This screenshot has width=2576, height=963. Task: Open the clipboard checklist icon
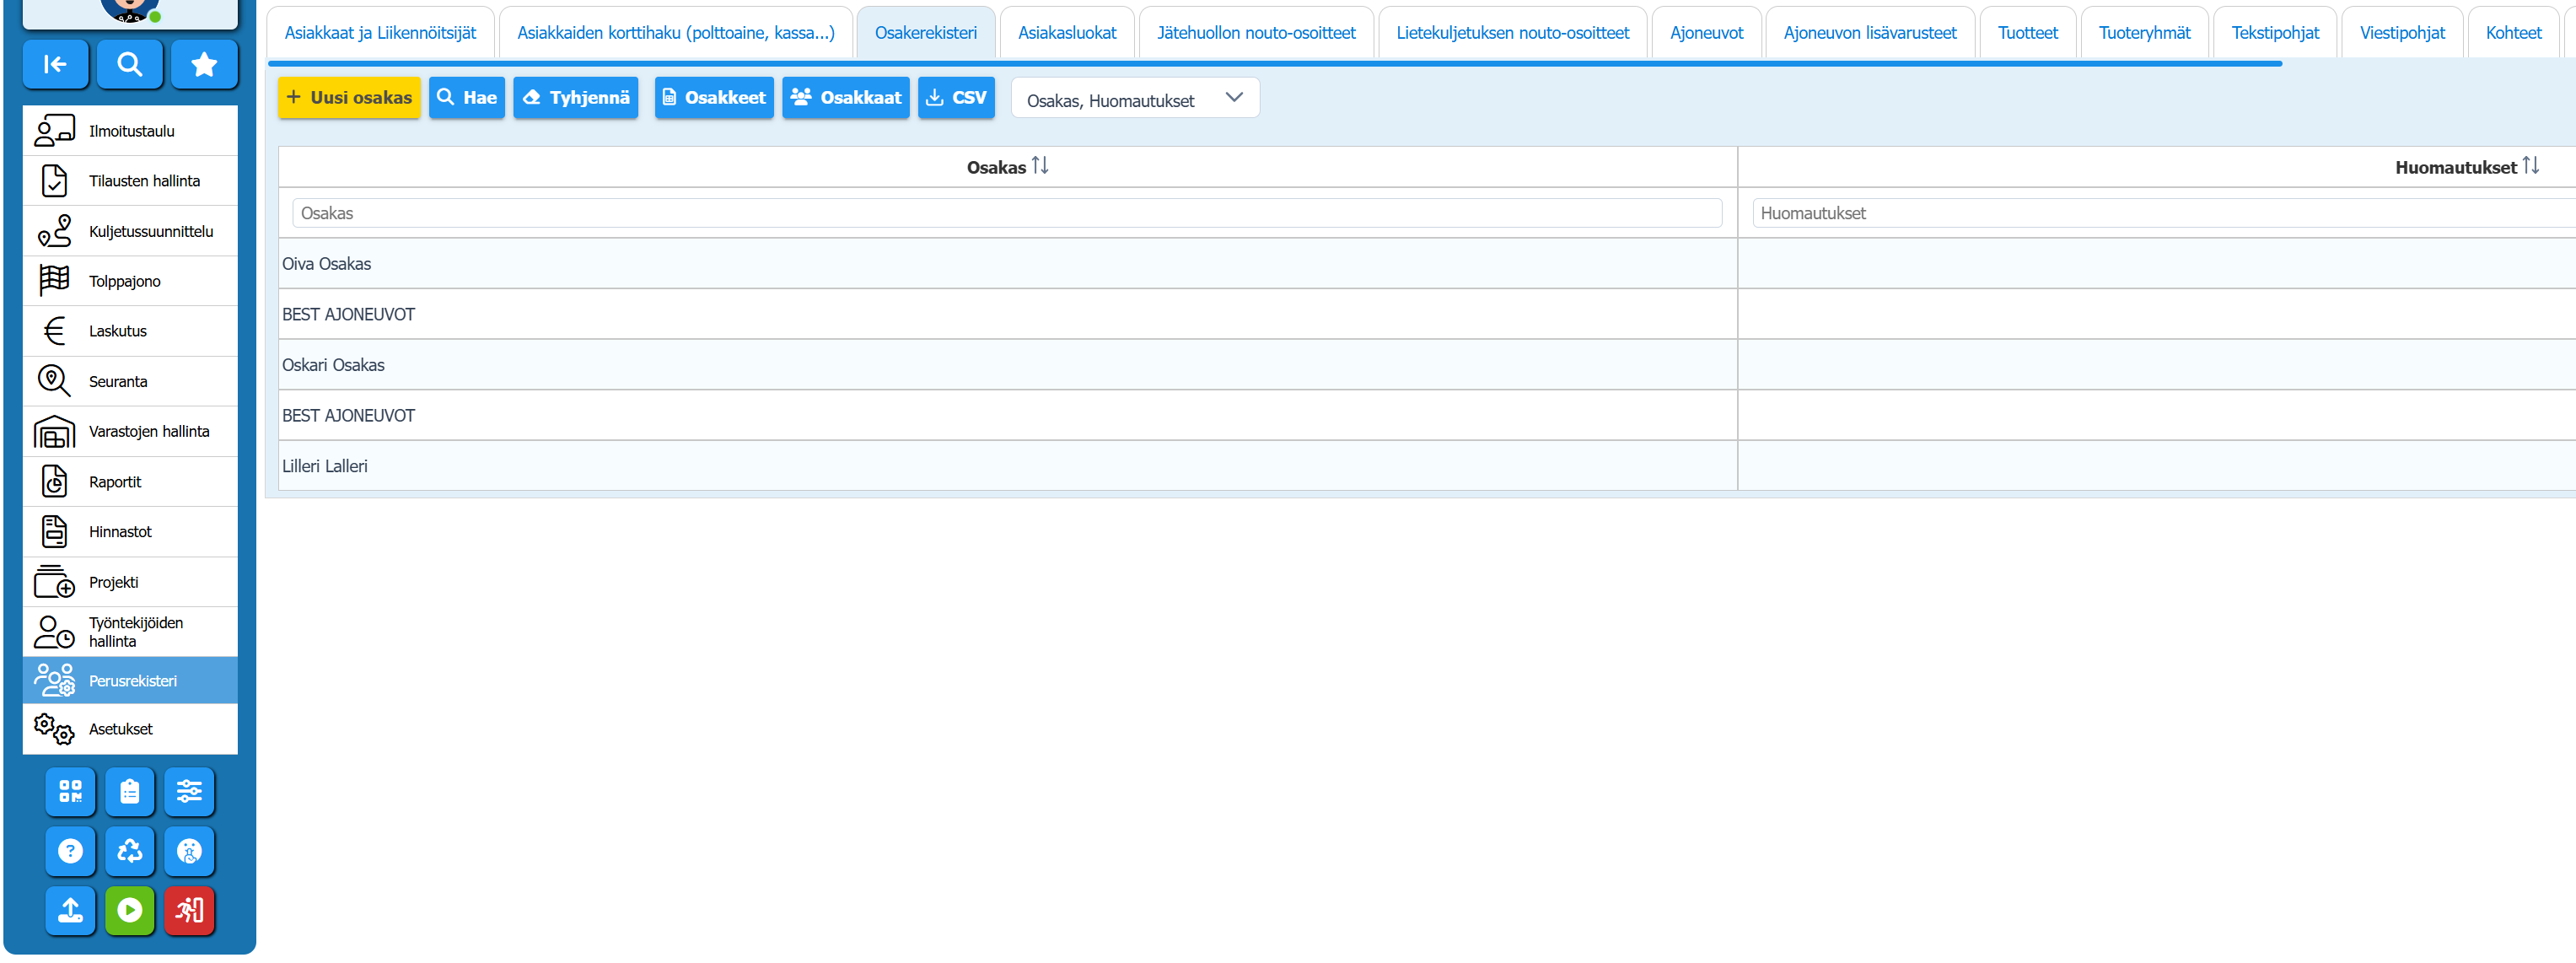(130, 791)
